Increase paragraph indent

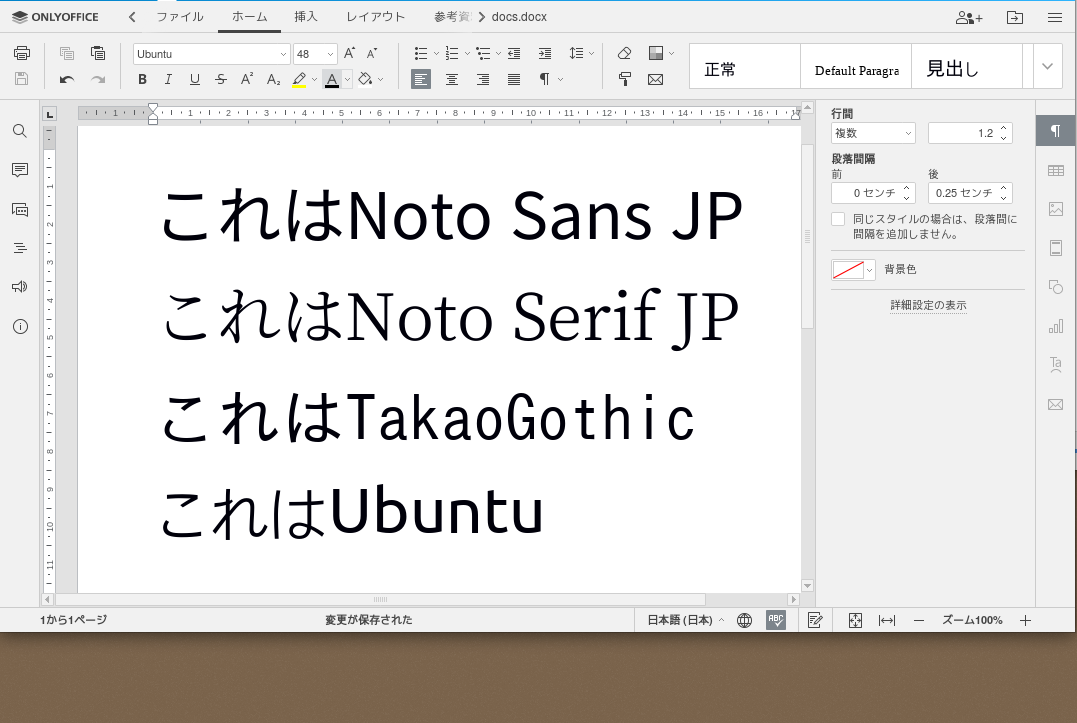click(x=545, y=53)
